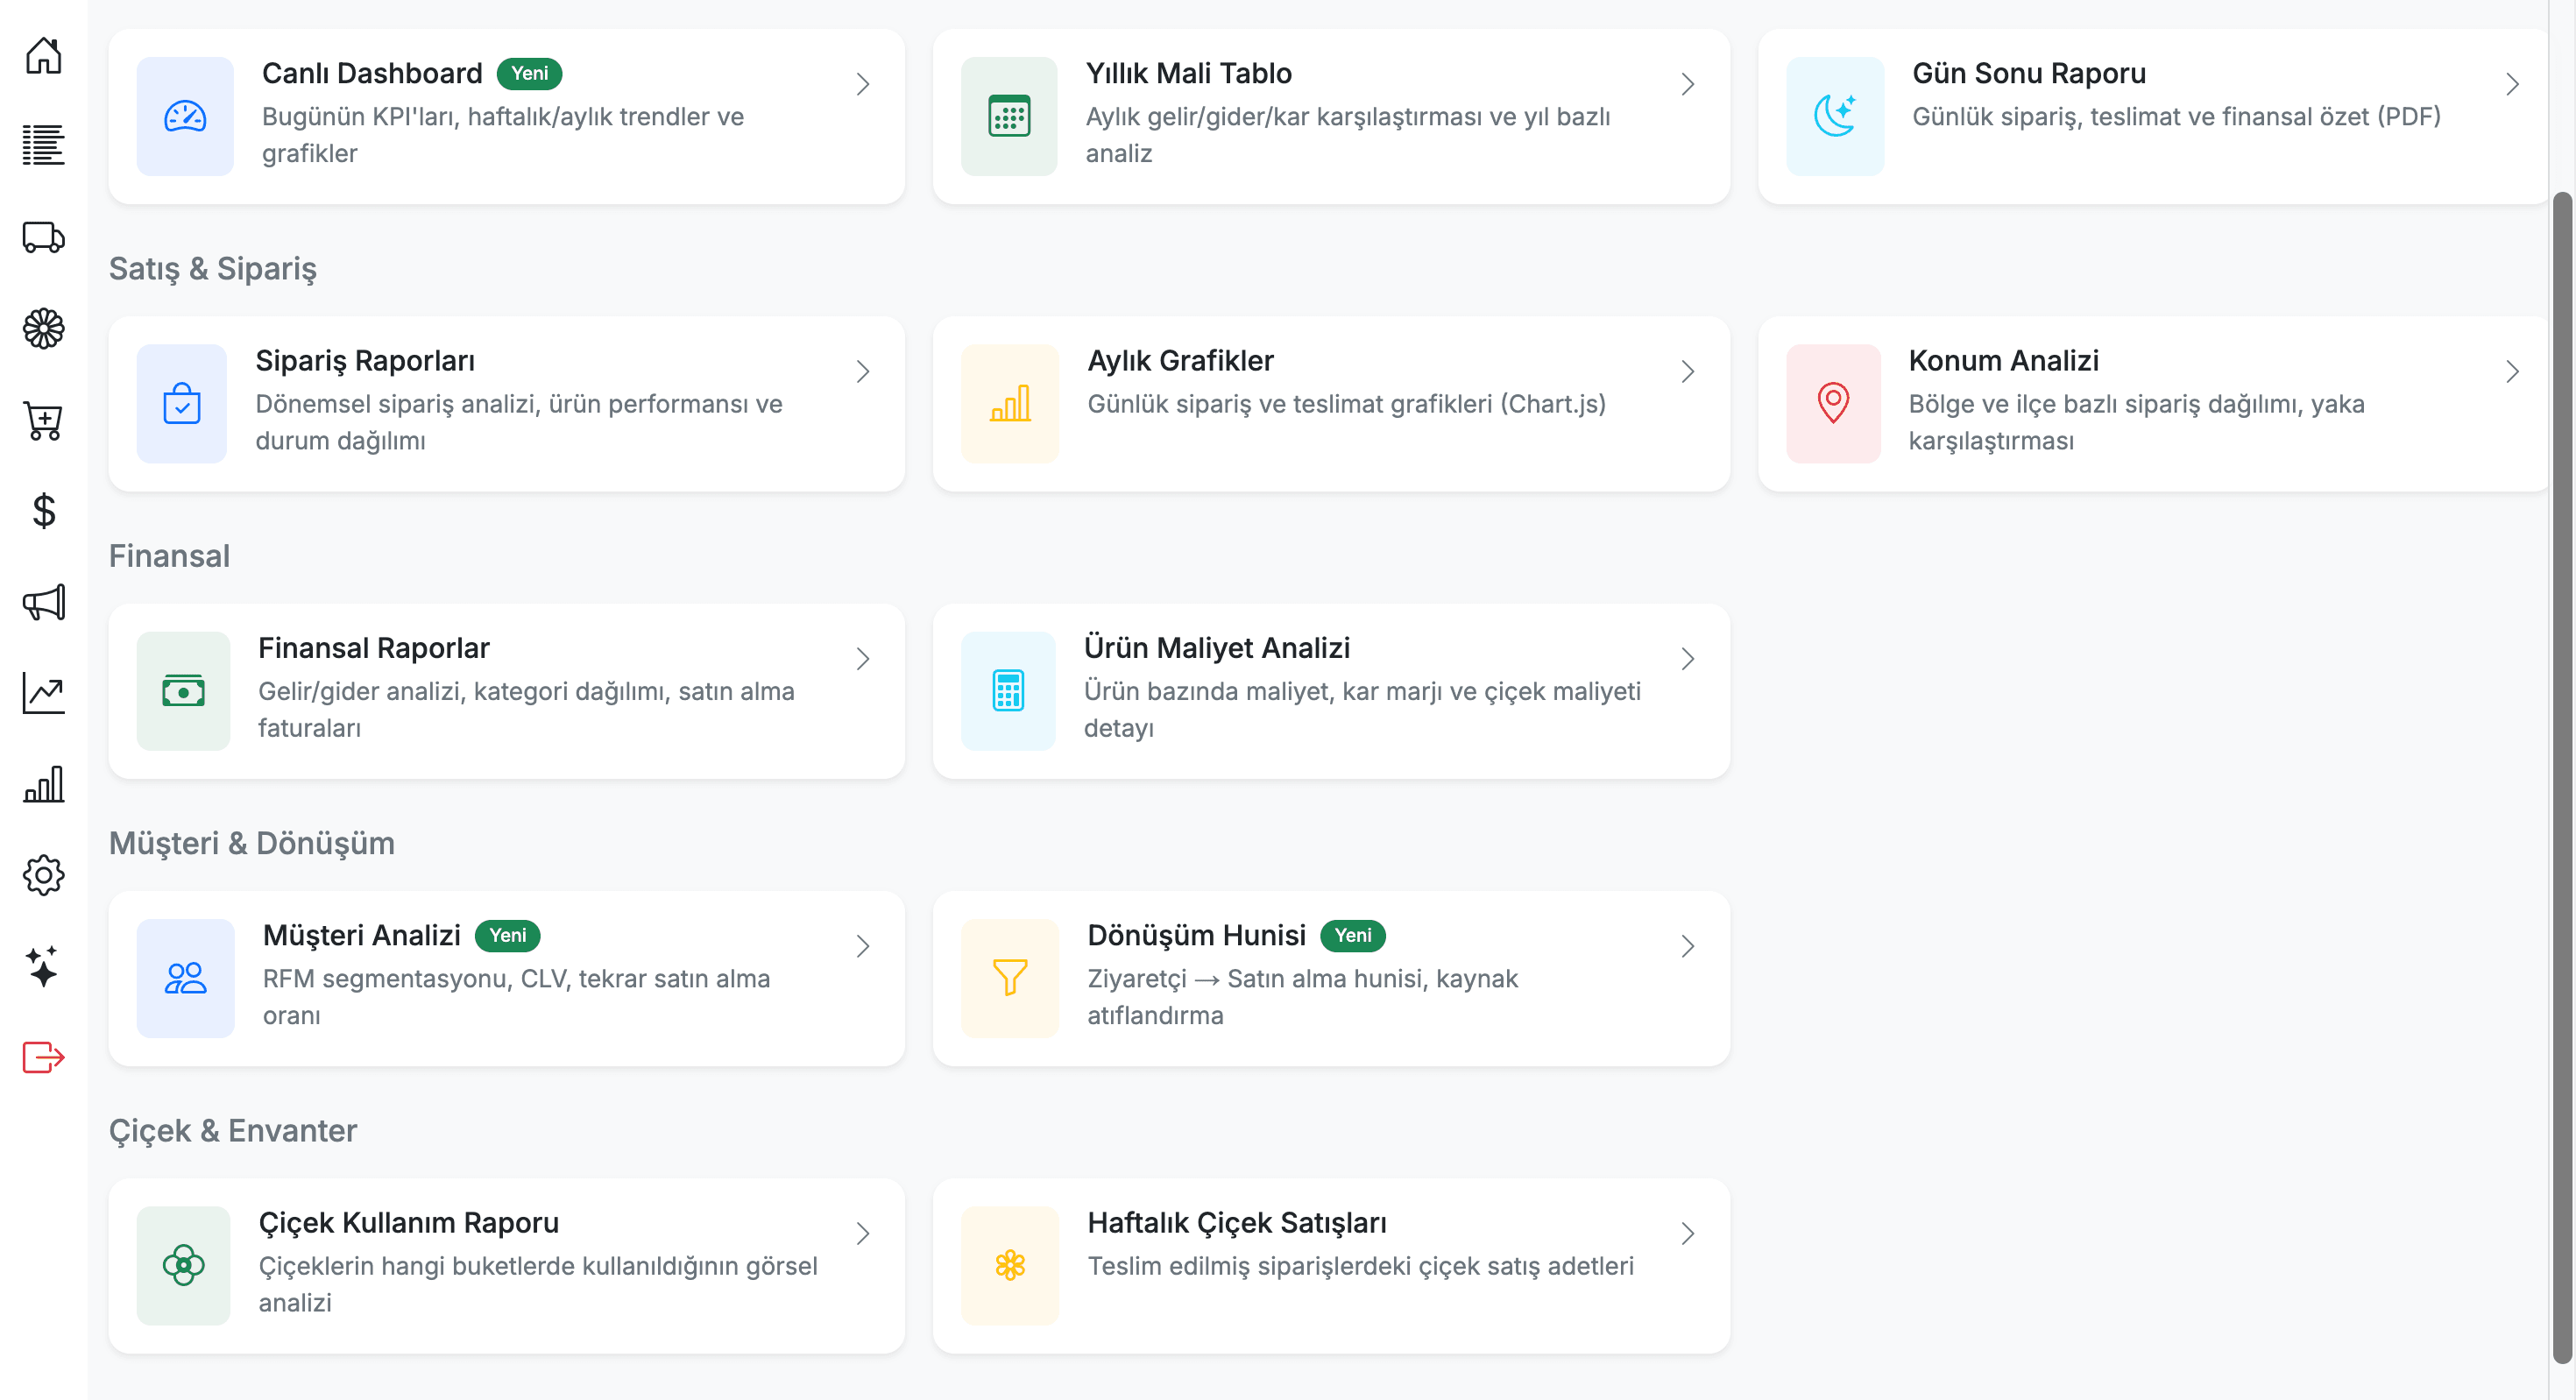Open the shopping cart sidebar icon
Screen dimensions: 2576x1400
point(43,420)
